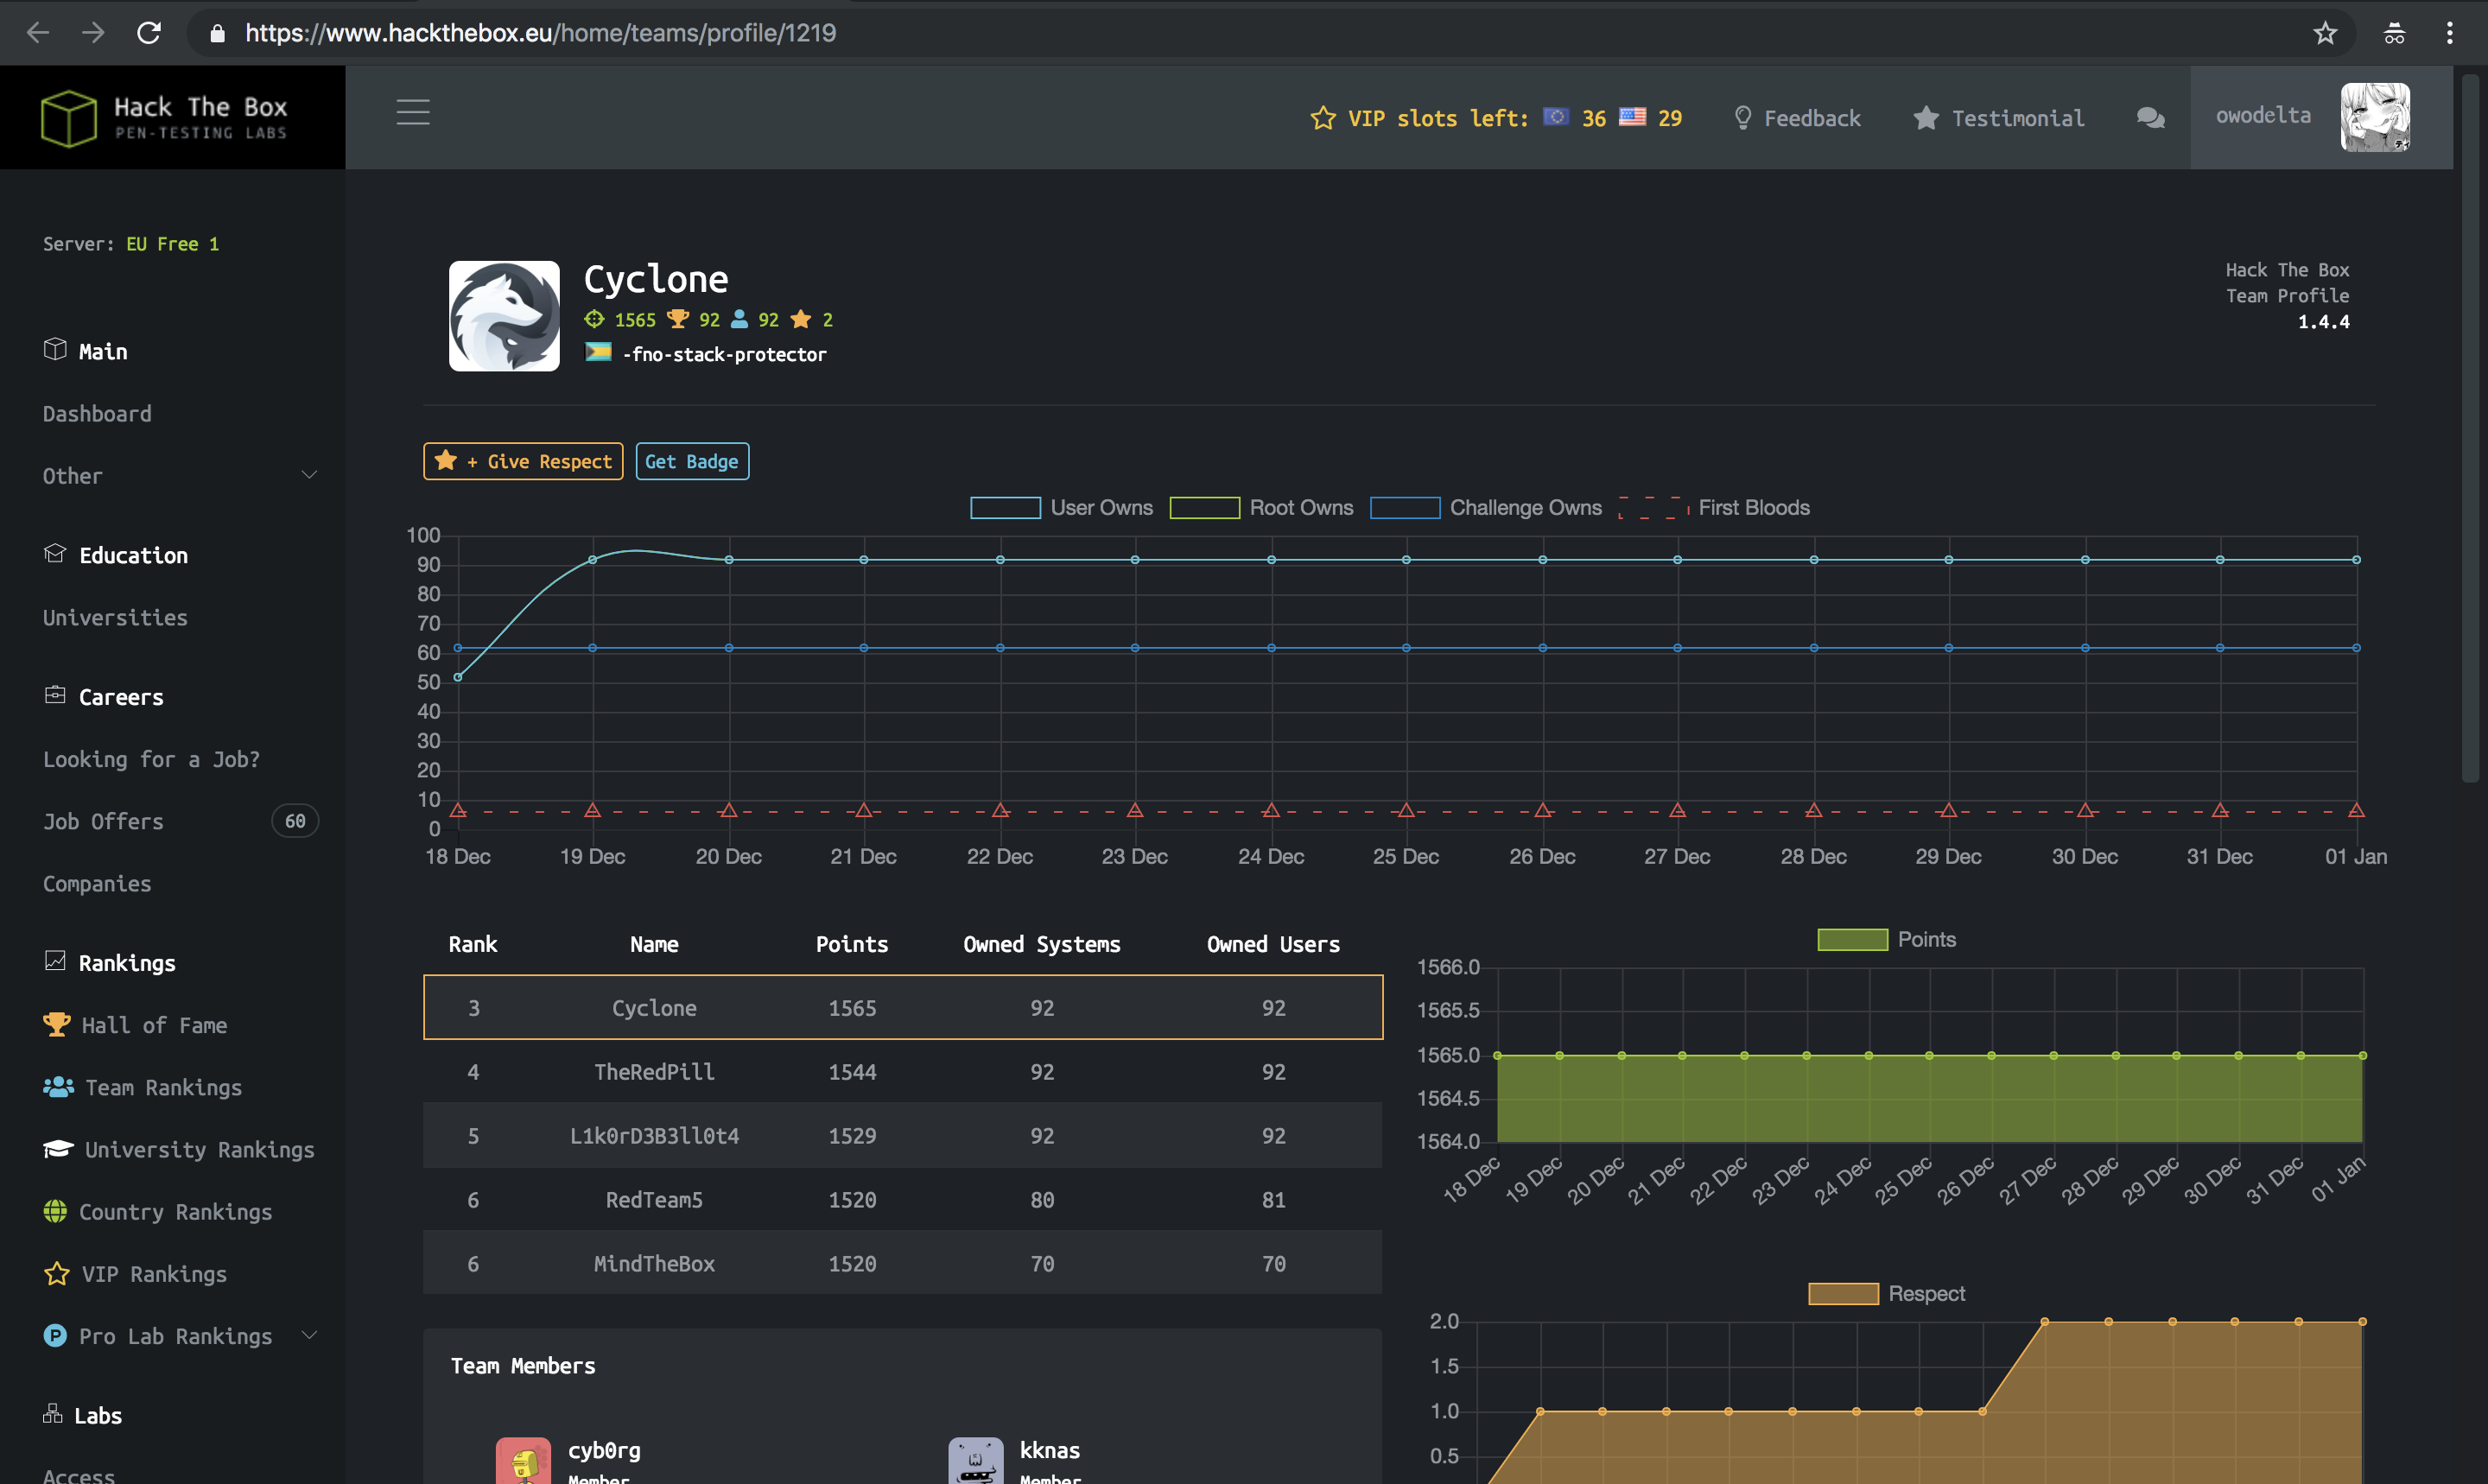Click the team respect star icon
Image resolution: width=2488 pixels, height=1484 pixels.
(x=801, y=319)
